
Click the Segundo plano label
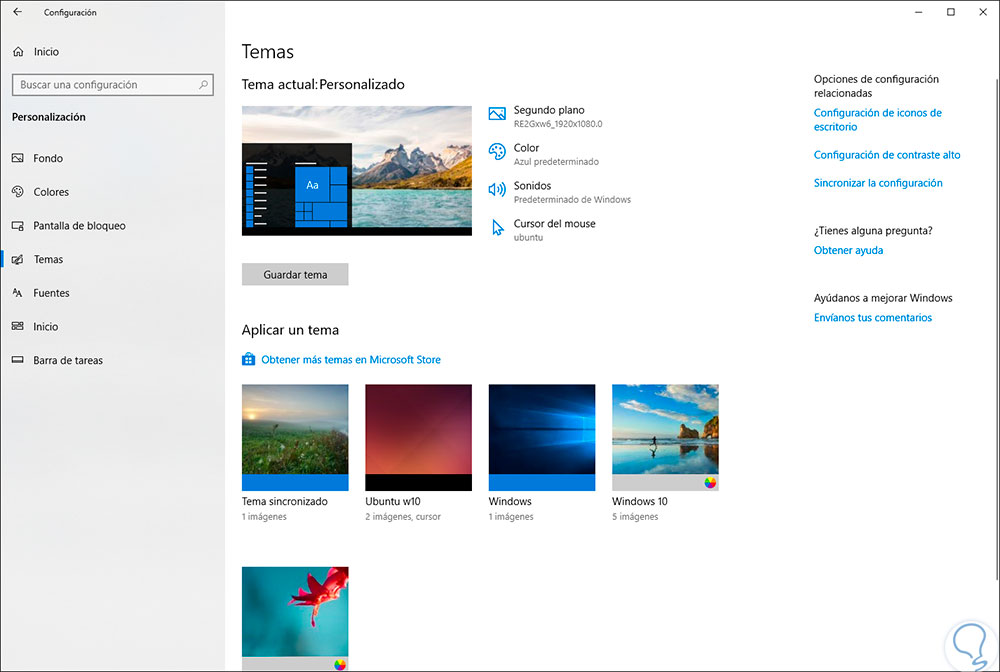point(549,110)
